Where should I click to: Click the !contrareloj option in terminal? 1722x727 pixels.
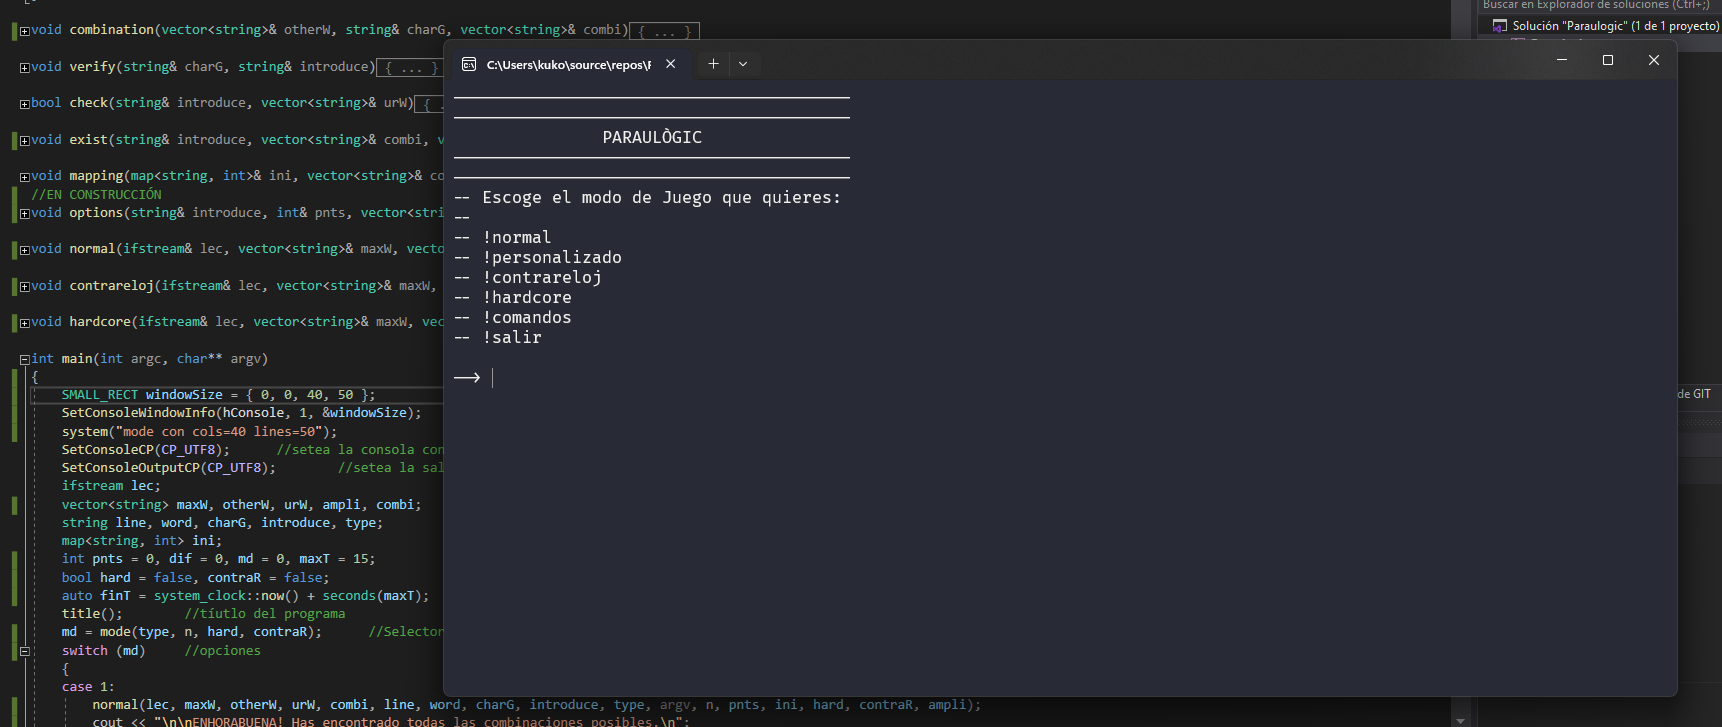pyautogui.click(x=542, y=278)
